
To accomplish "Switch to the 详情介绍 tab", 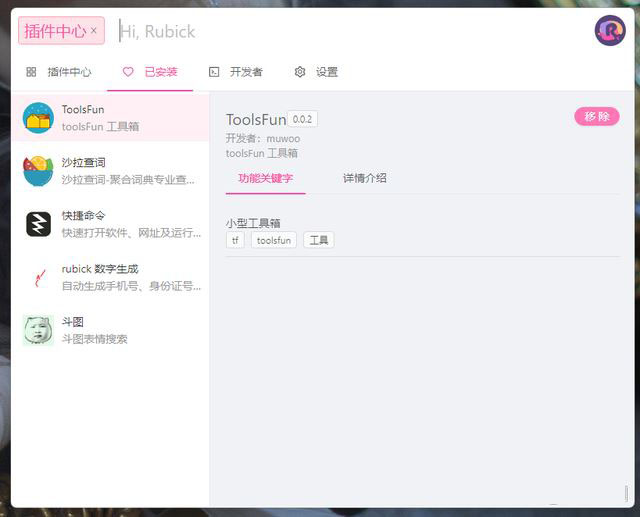I will coord(364,178).
